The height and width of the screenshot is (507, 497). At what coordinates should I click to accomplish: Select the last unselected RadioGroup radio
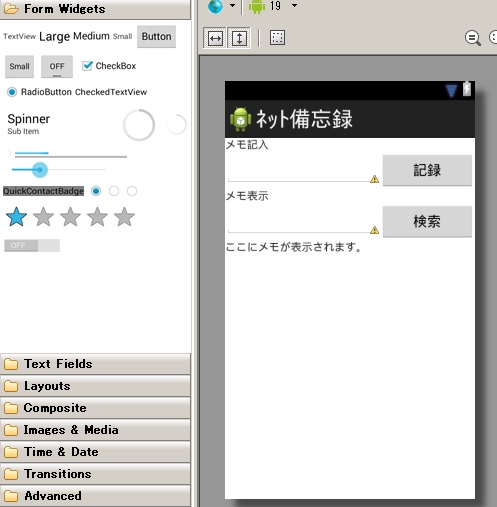(x=132, y=191)
